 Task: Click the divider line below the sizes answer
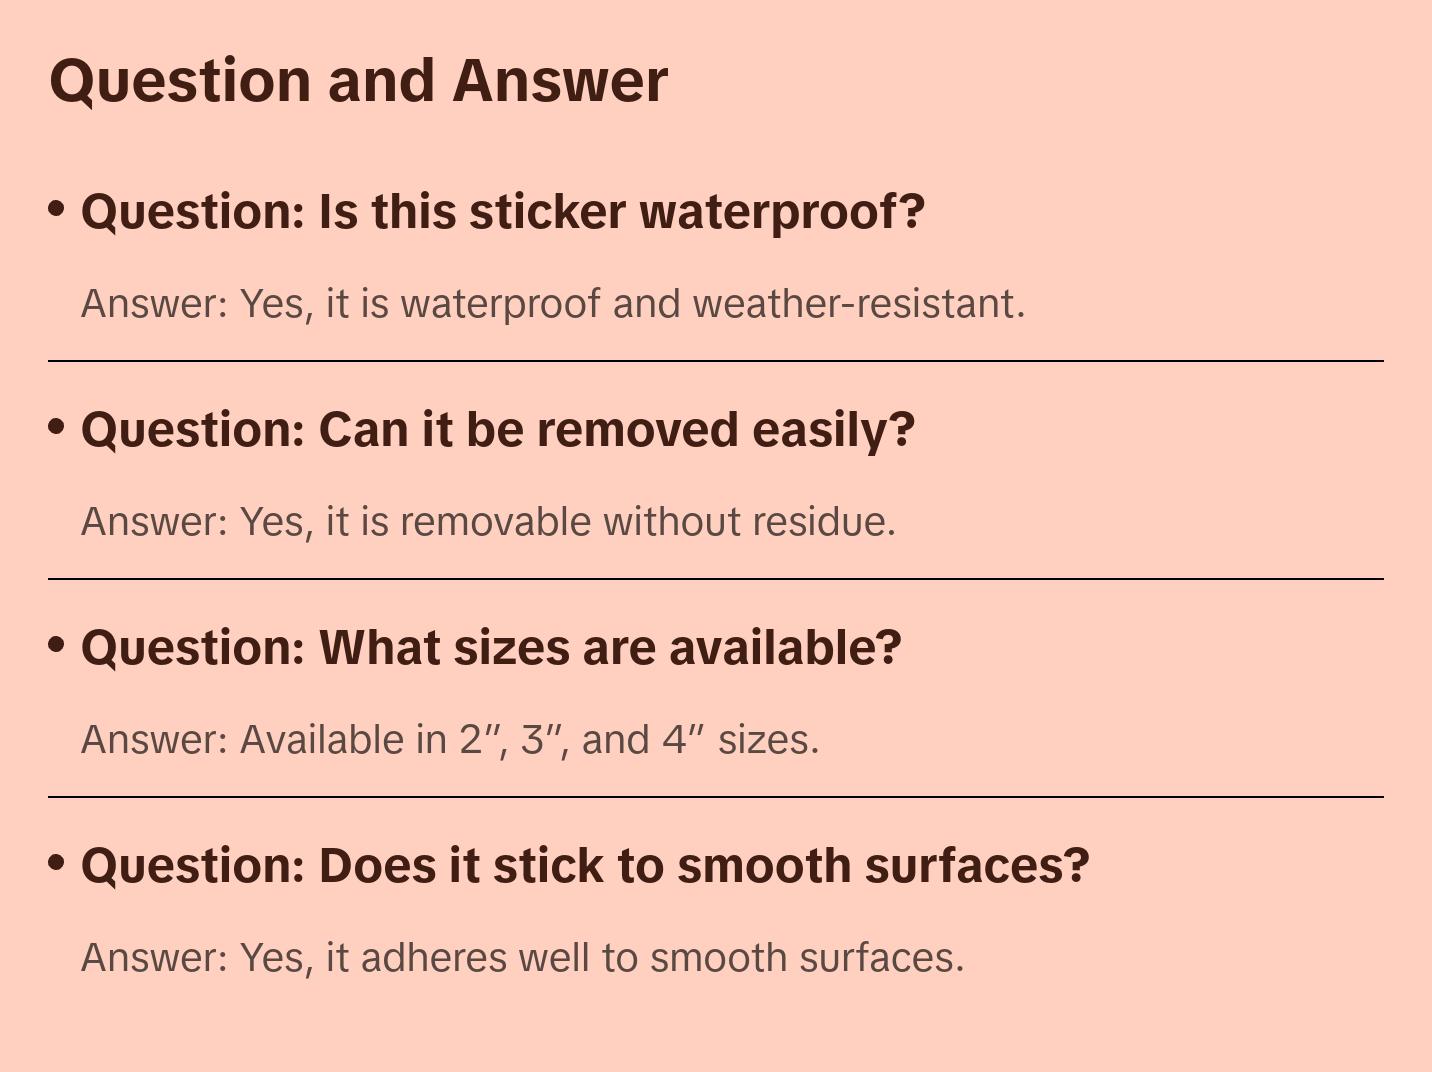[716, 797]
